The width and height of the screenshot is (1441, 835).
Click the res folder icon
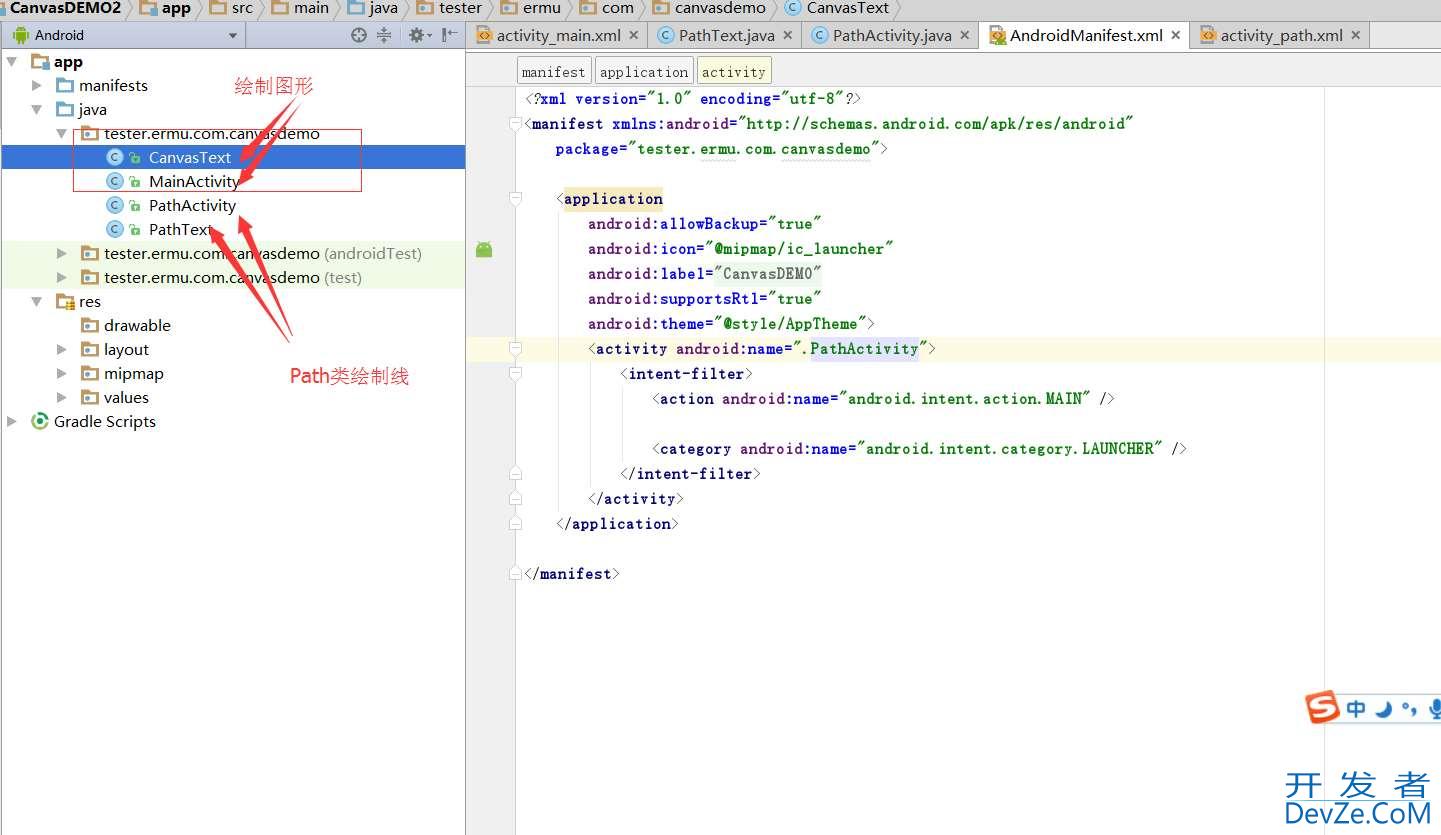click(x=65, y=301)
